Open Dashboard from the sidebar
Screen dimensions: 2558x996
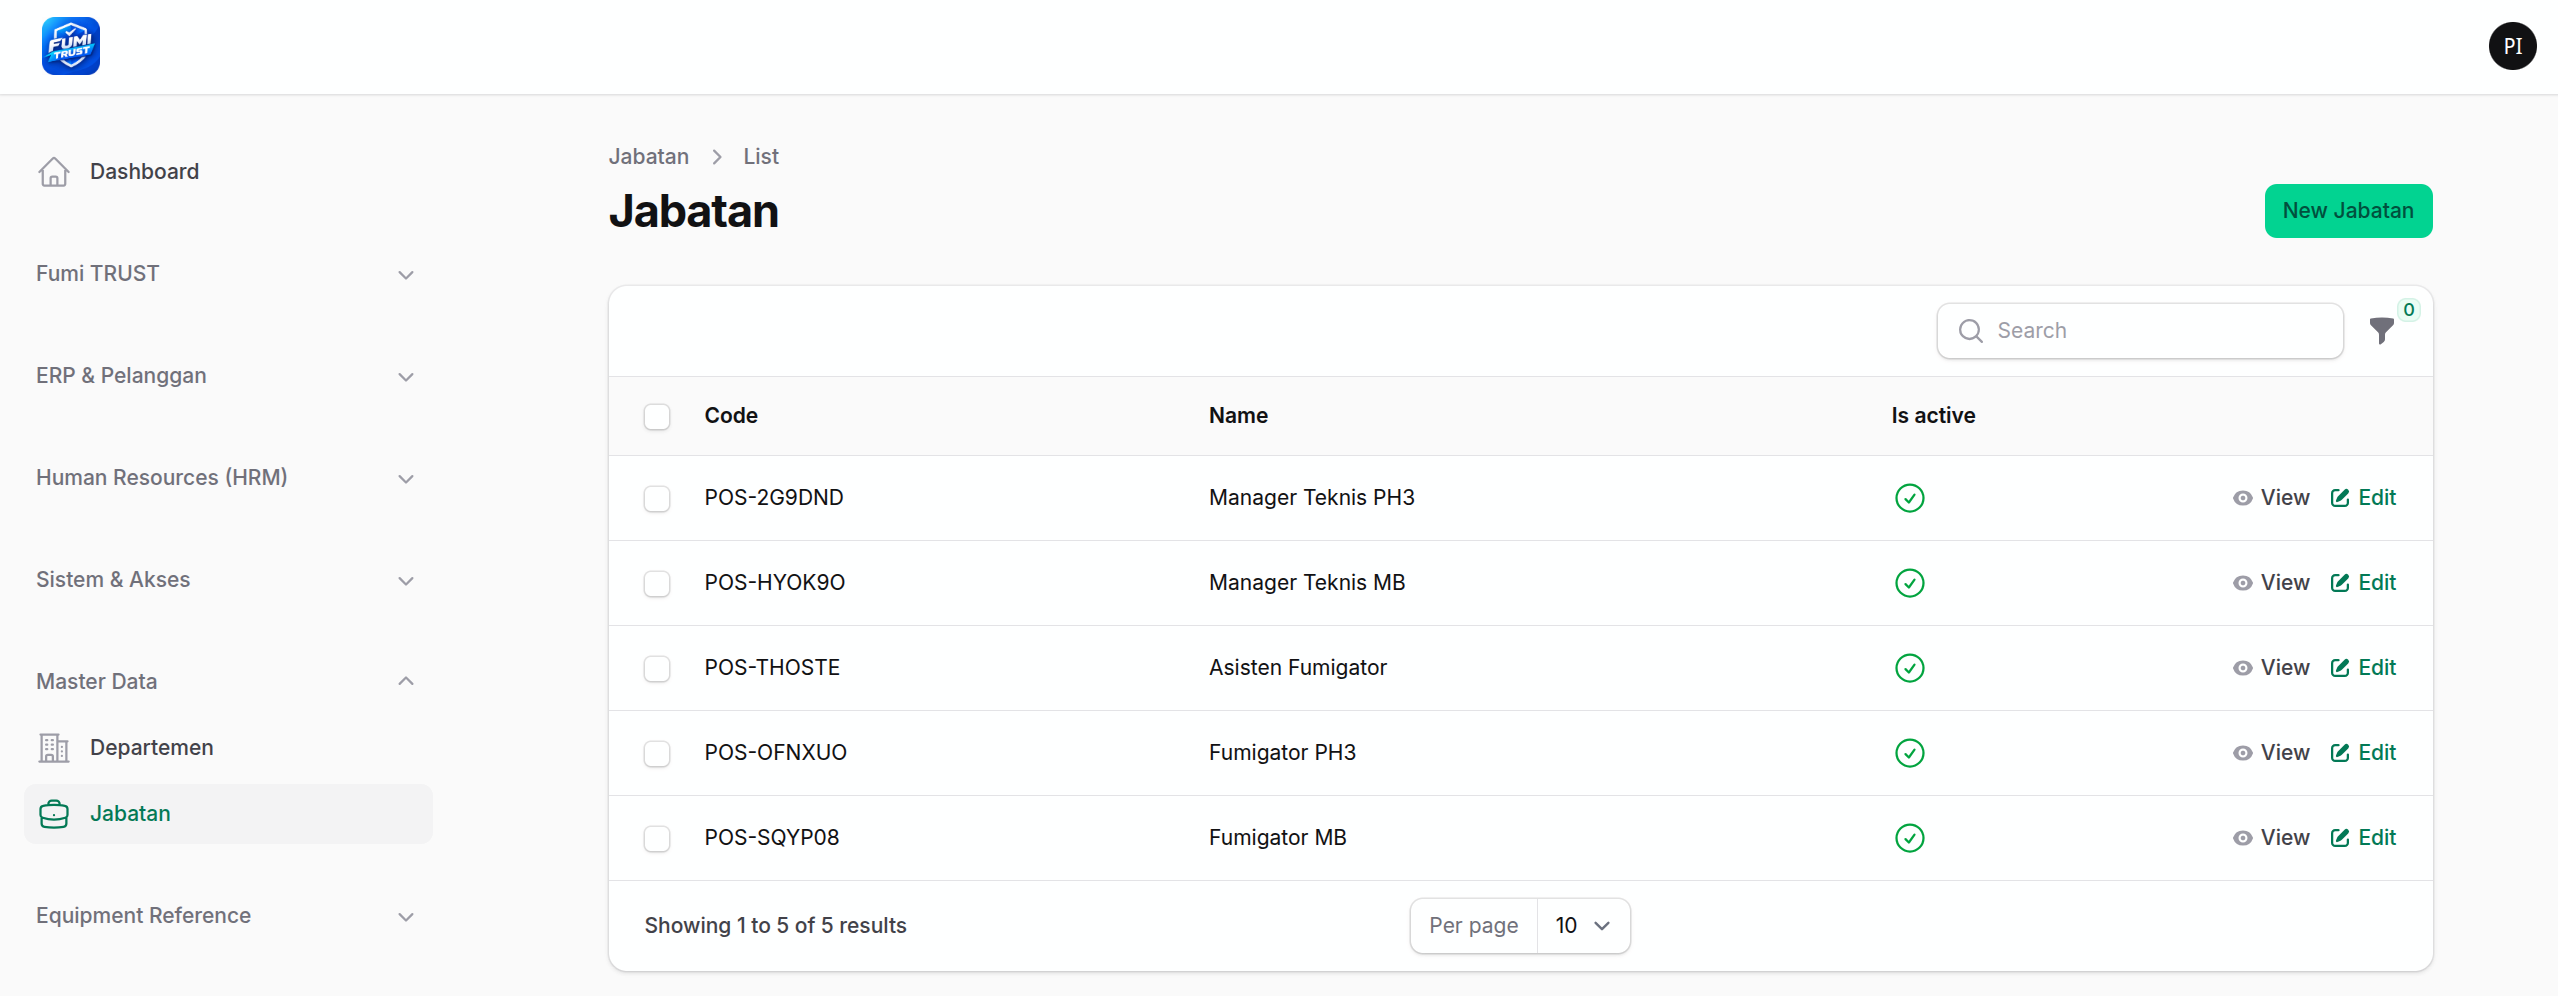[228, 172]
